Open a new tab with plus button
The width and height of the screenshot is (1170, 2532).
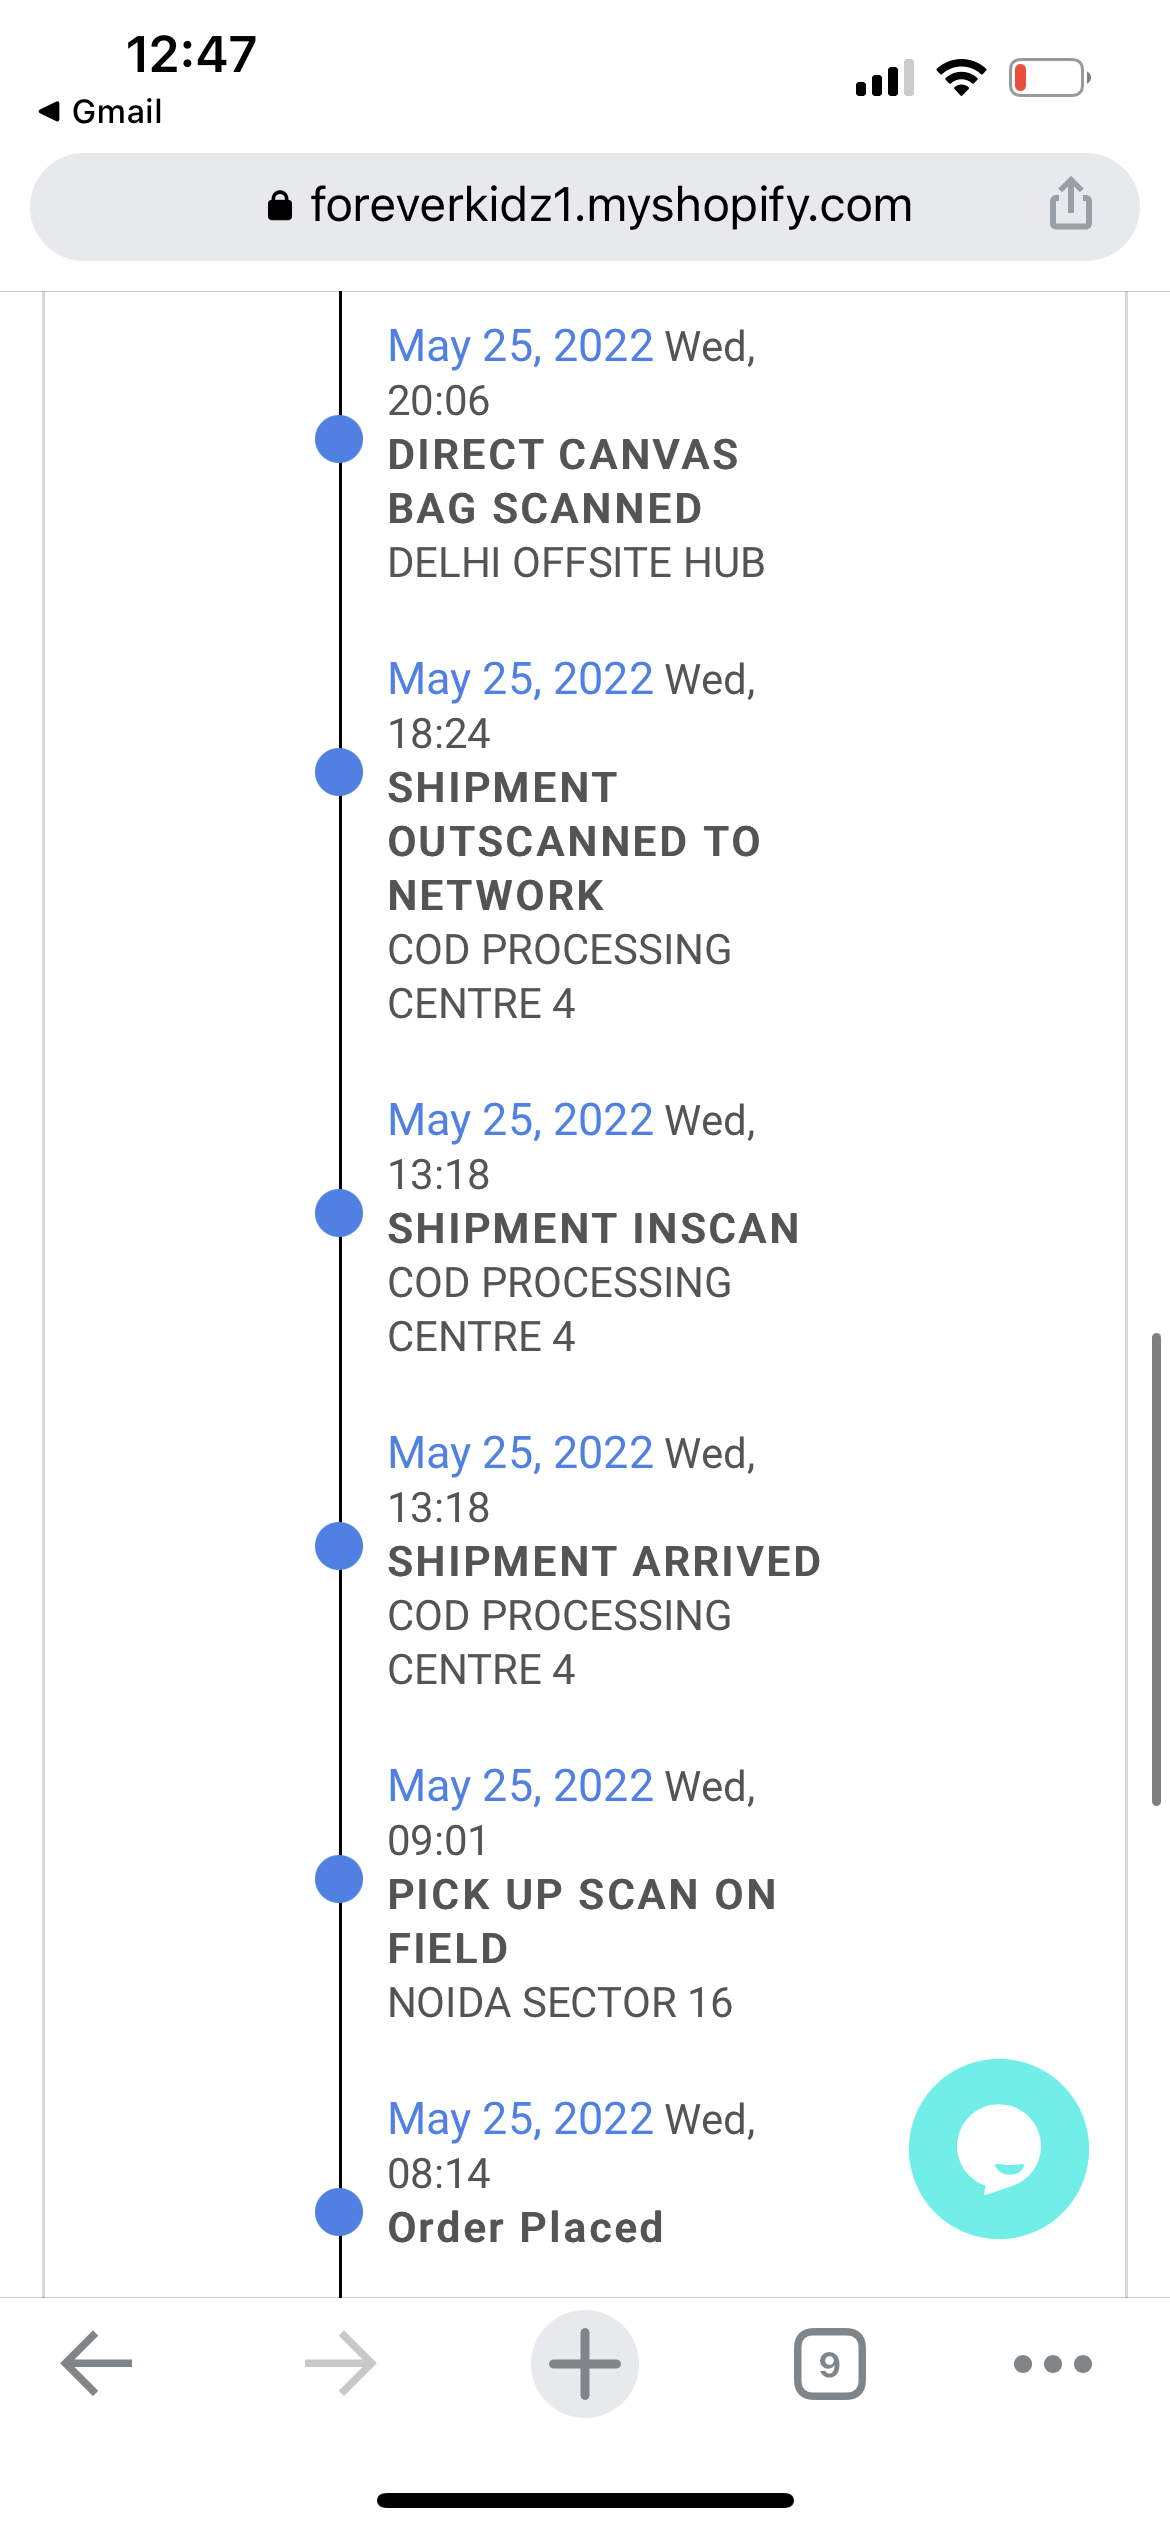585,2363
